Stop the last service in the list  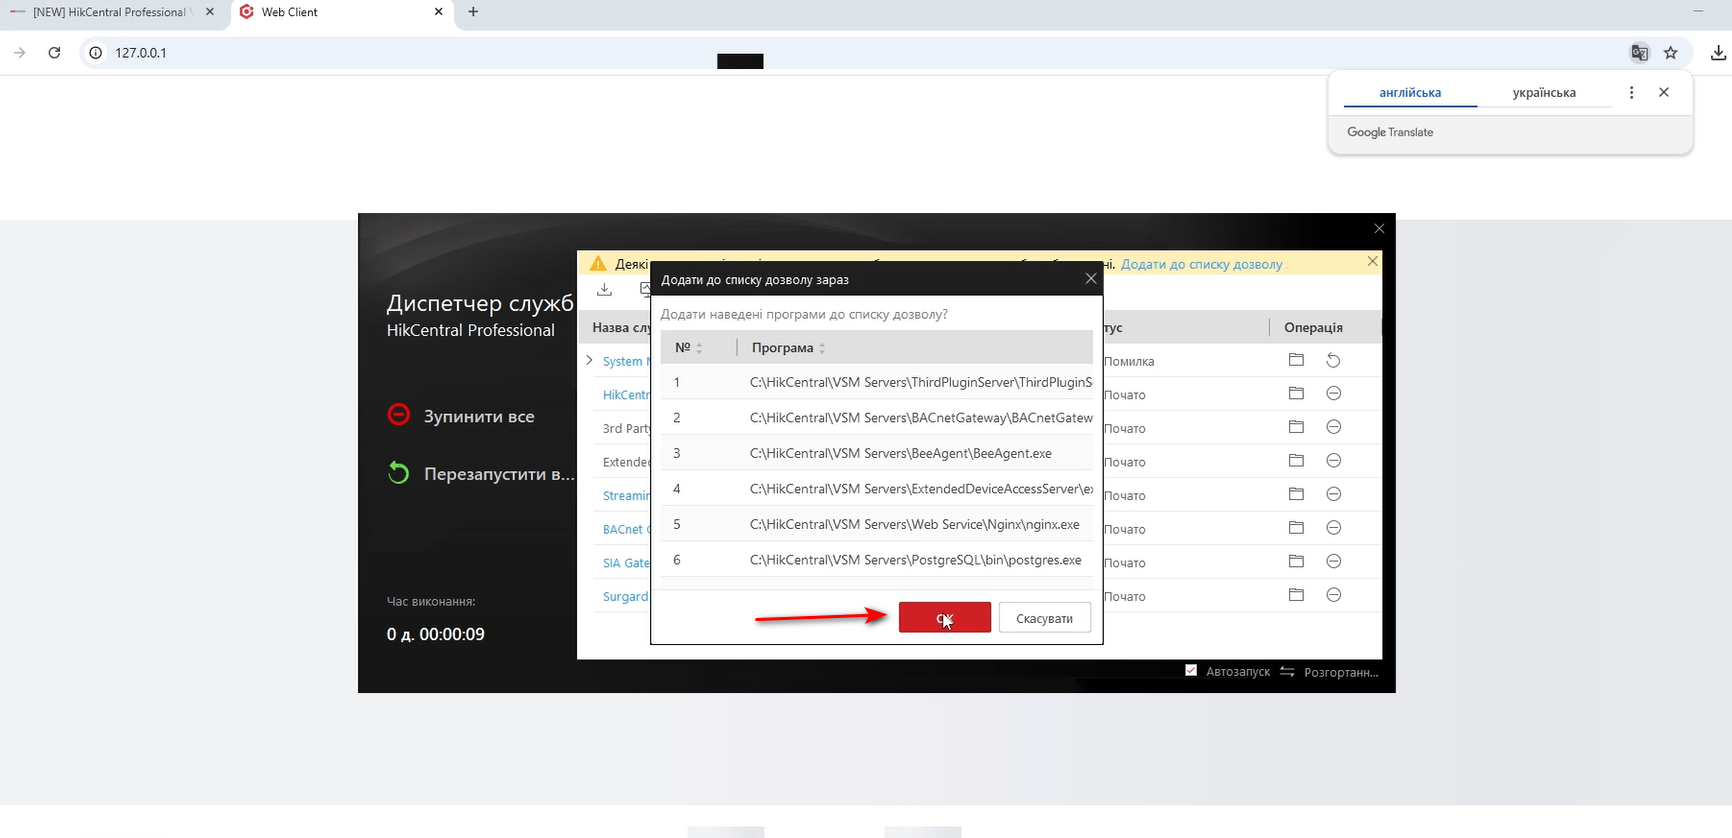point(1333,595)
